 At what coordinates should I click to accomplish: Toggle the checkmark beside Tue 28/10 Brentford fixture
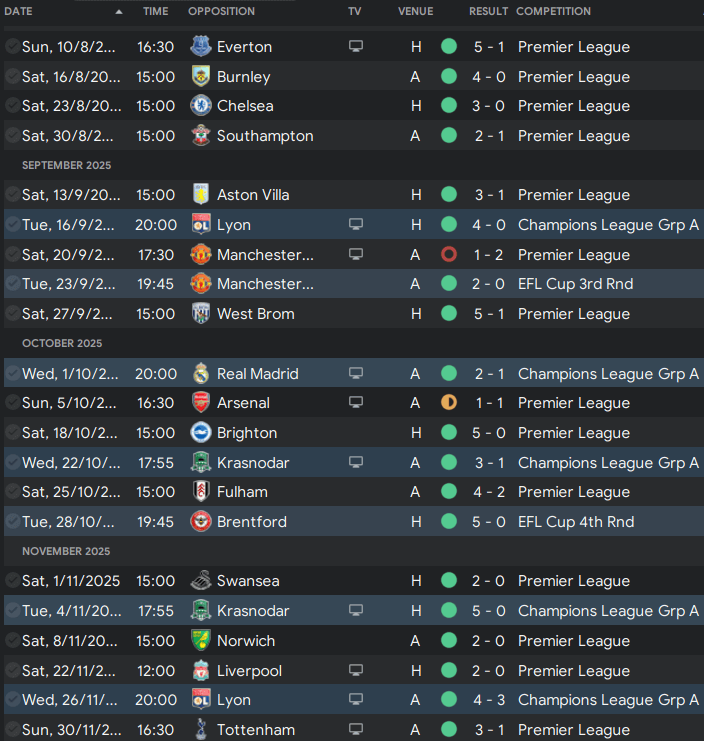pyautogui.click(x=12, y=522)
